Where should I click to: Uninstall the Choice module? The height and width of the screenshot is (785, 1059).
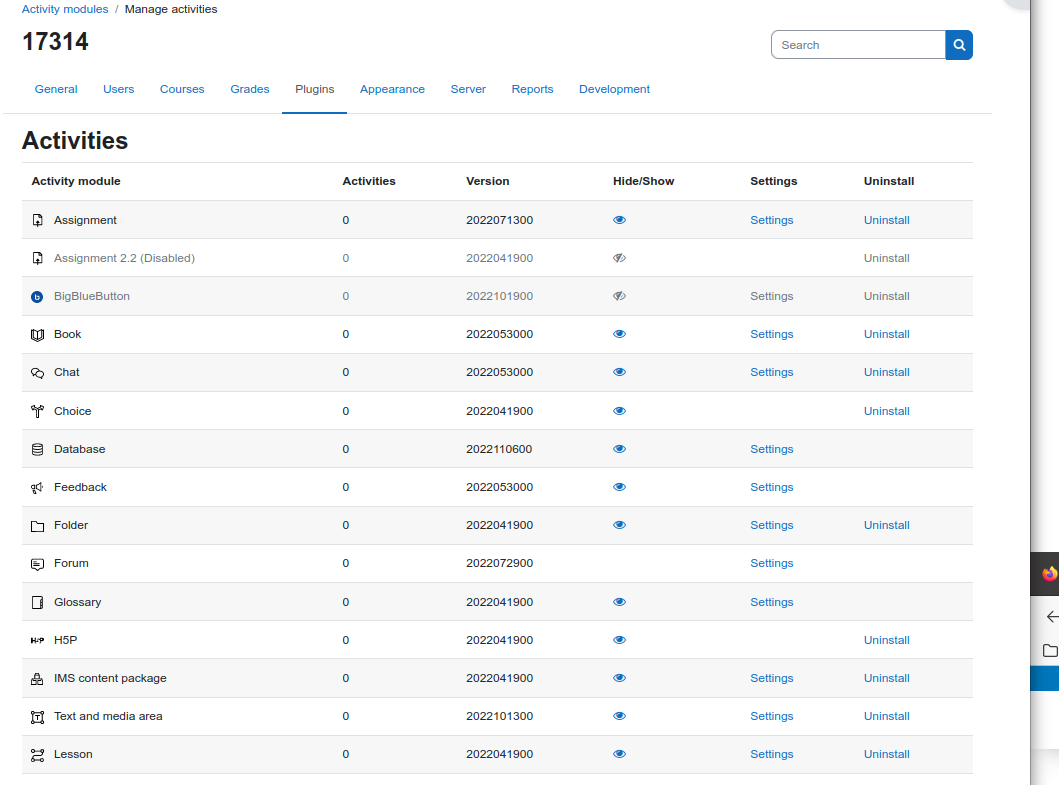886,411
